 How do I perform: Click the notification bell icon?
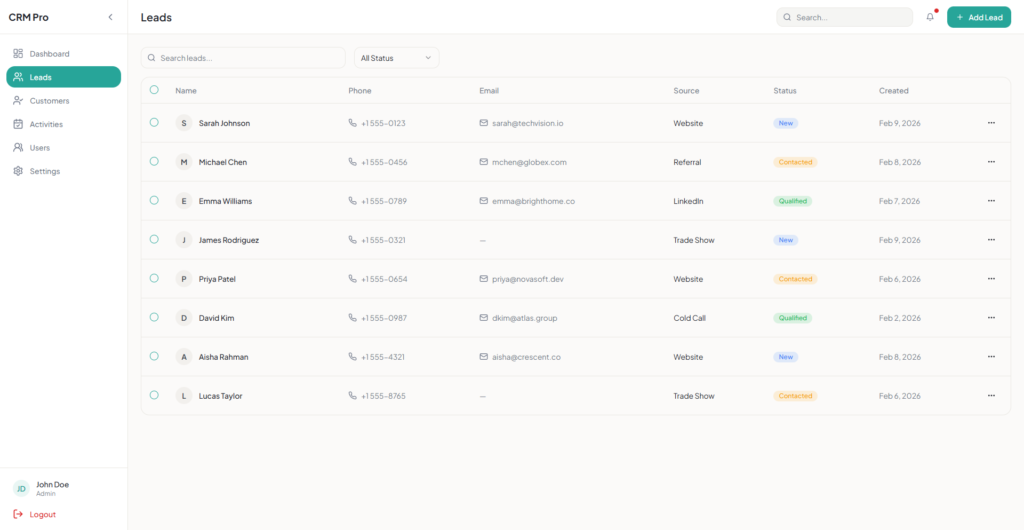pos(930,17)
